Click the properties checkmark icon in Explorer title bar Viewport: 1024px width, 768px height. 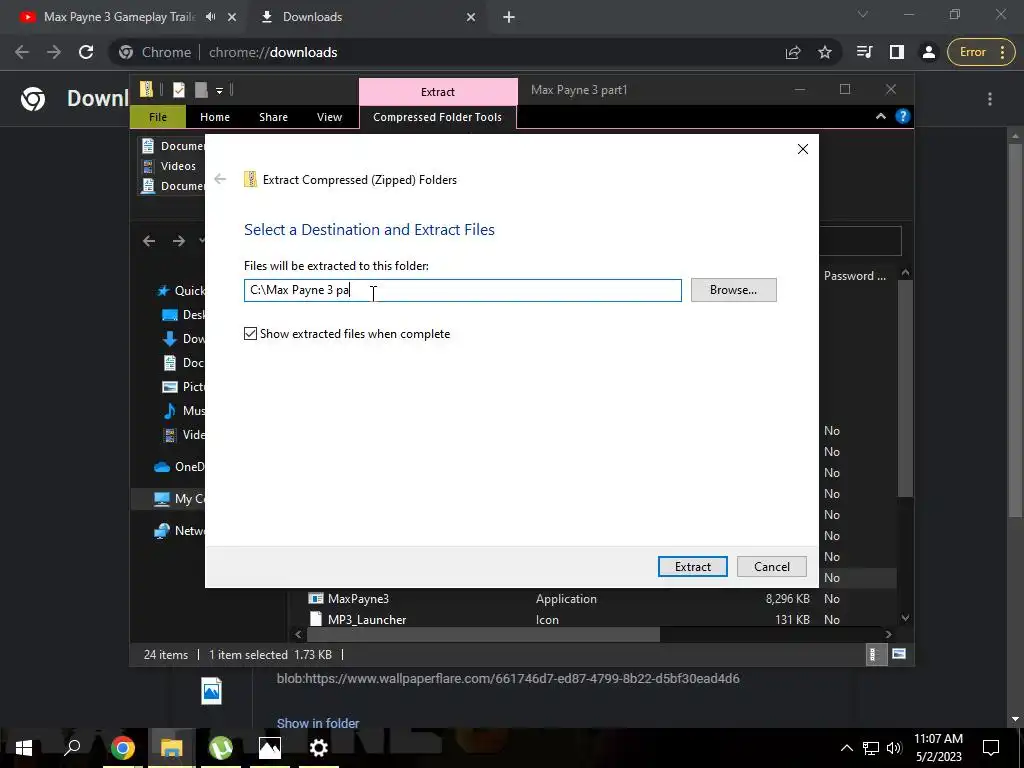pyautogui.click(x=179, y=89)
